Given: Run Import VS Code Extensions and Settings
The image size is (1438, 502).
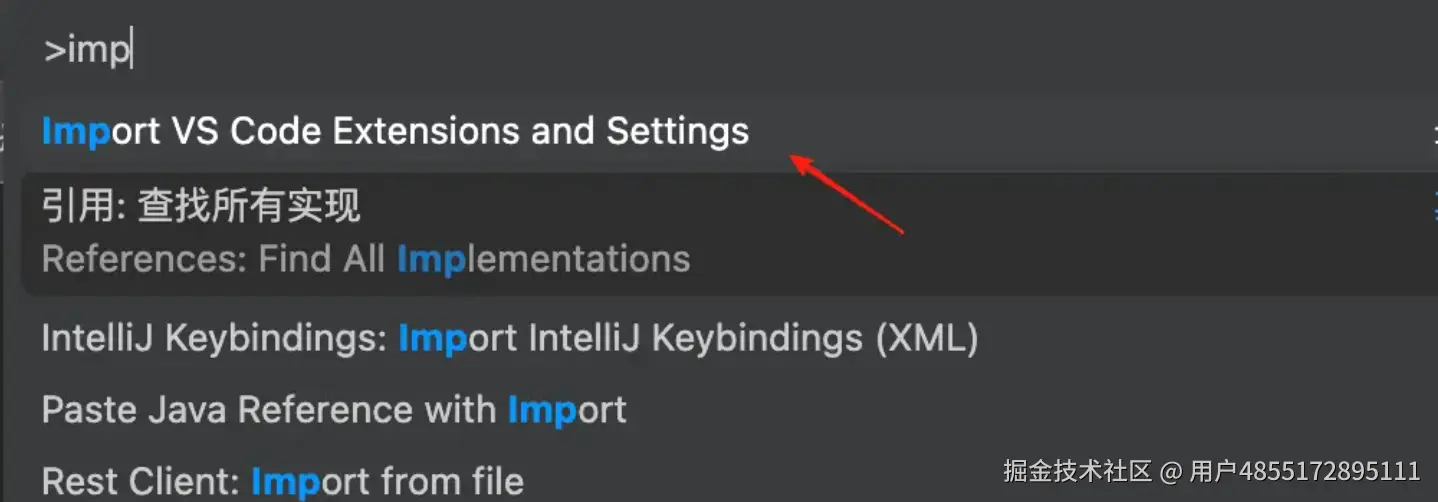Looking at the screenshot, I should pos(395,131).
